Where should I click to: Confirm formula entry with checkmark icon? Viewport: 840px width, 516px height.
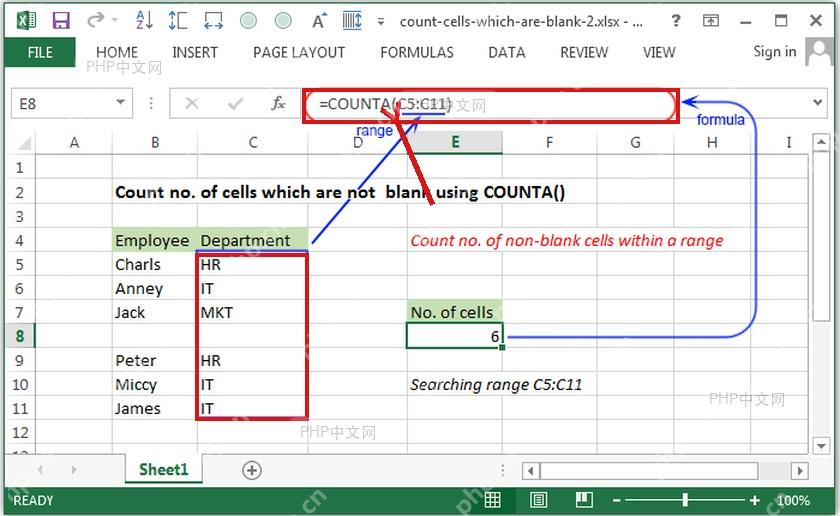click(235, 103)
